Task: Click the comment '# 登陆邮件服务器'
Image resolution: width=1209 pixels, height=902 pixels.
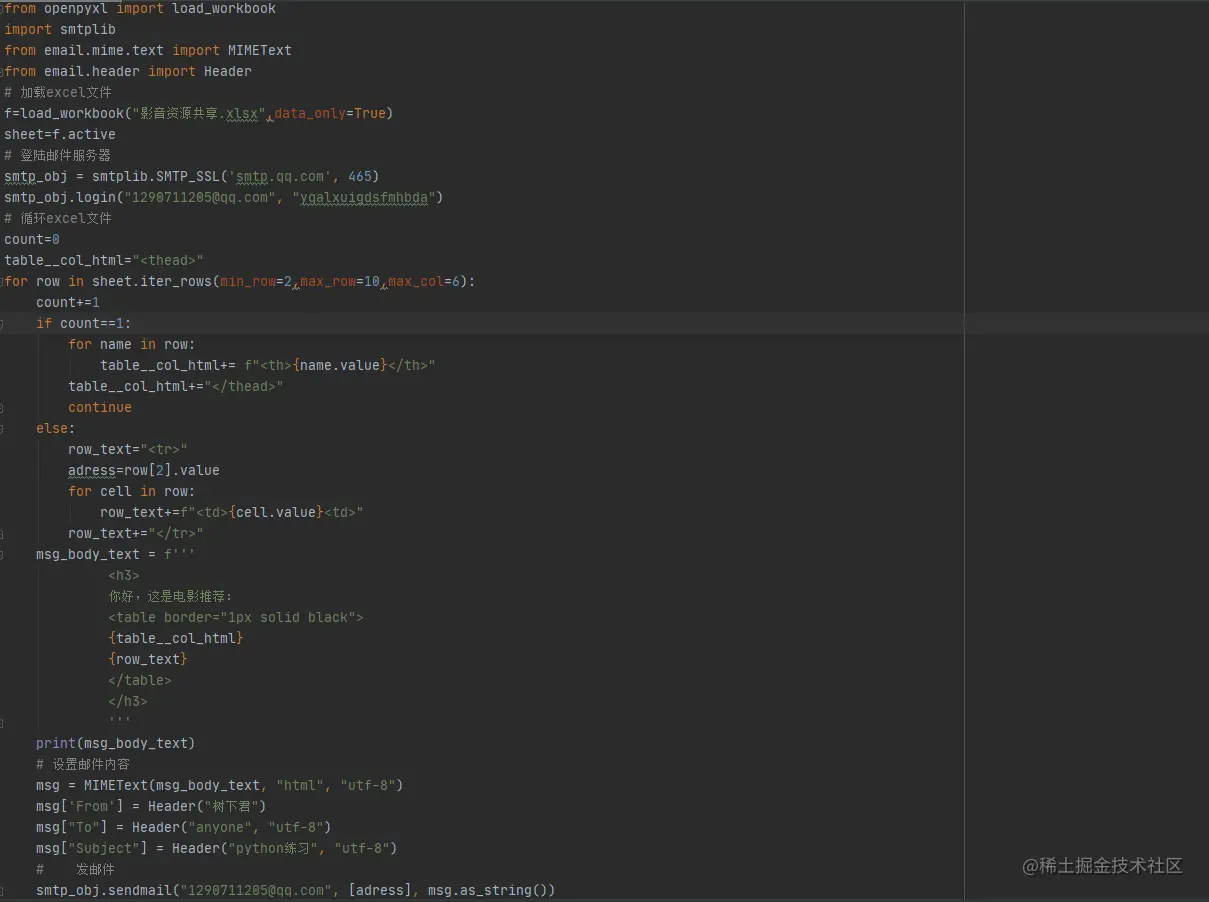Action: click(58, 155)
